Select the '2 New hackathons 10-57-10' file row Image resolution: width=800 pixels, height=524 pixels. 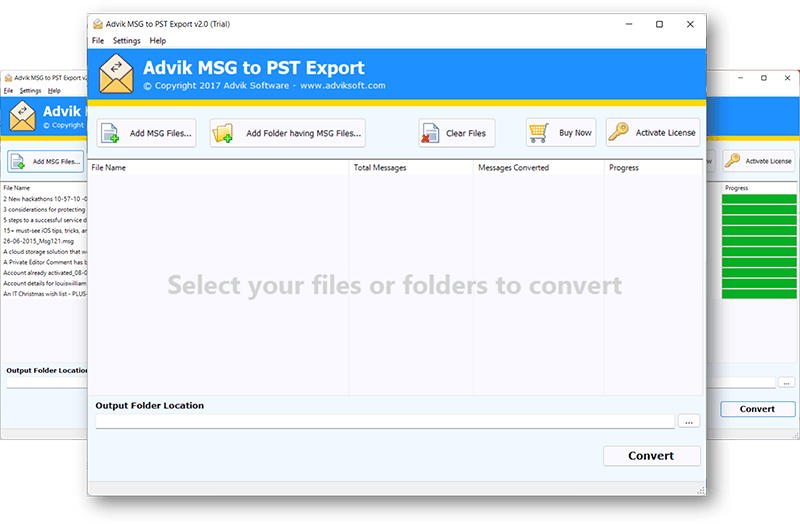pyautogui.click(x=45, y=199)
